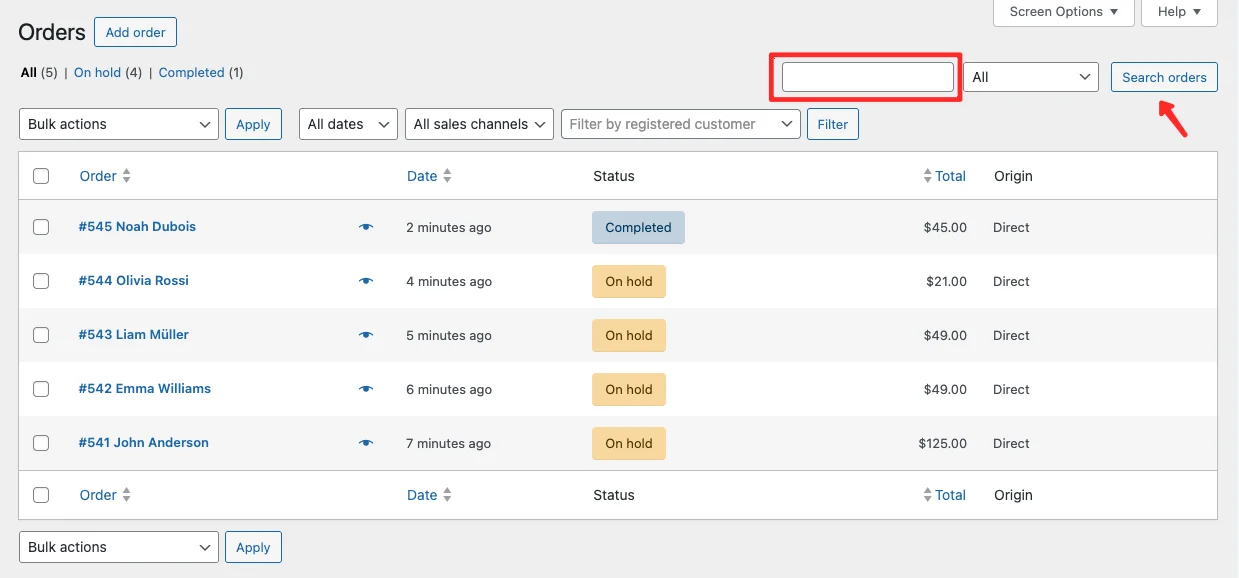Preview order #543 Liam Müller eye icon

[366, 335]
